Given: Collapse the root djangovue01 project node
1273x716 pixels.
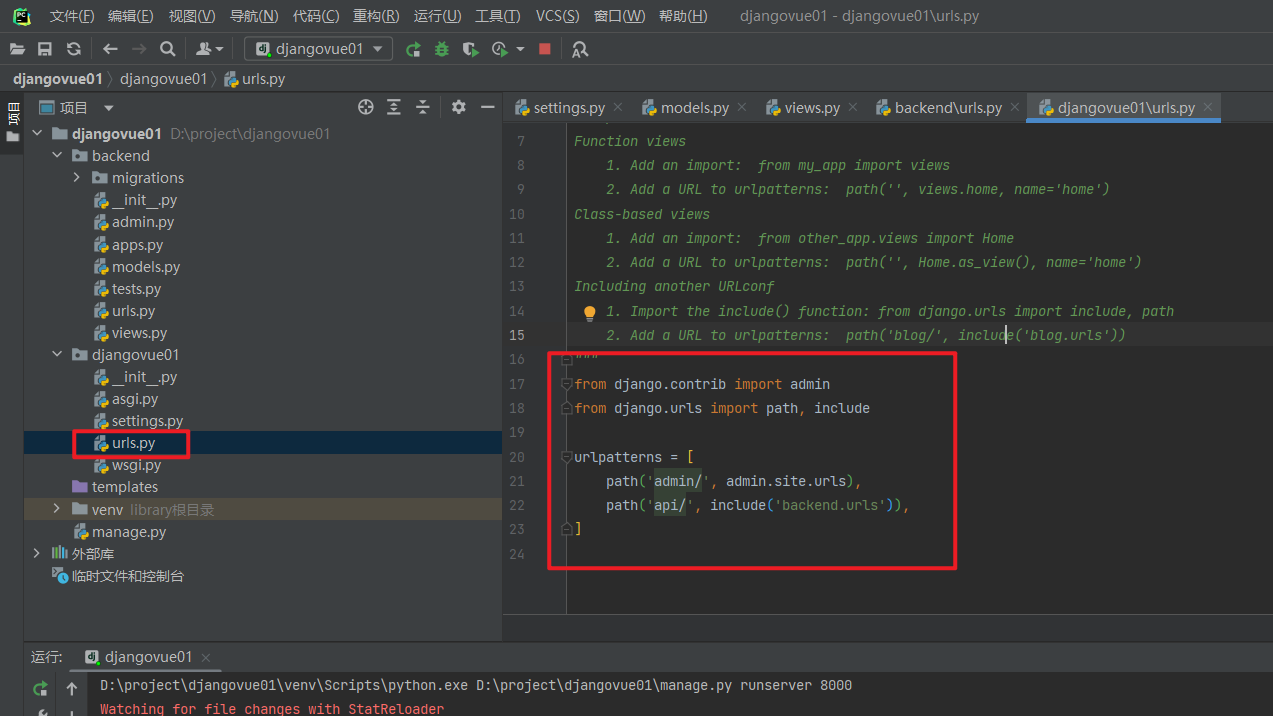Looking at the screenshot, I should (37, 134).
